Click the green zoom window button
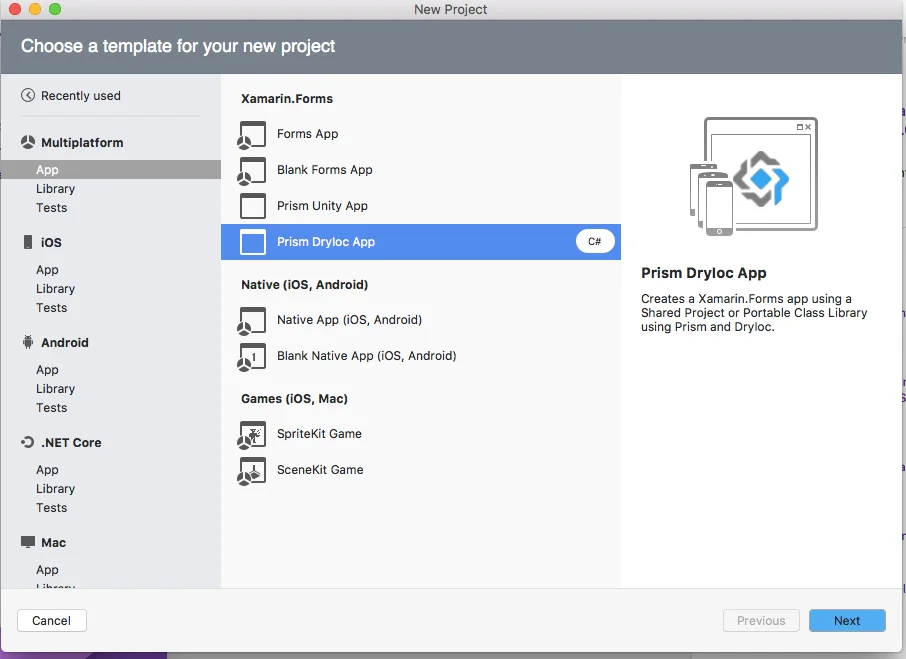906x659 pixels. click(55, 9)
